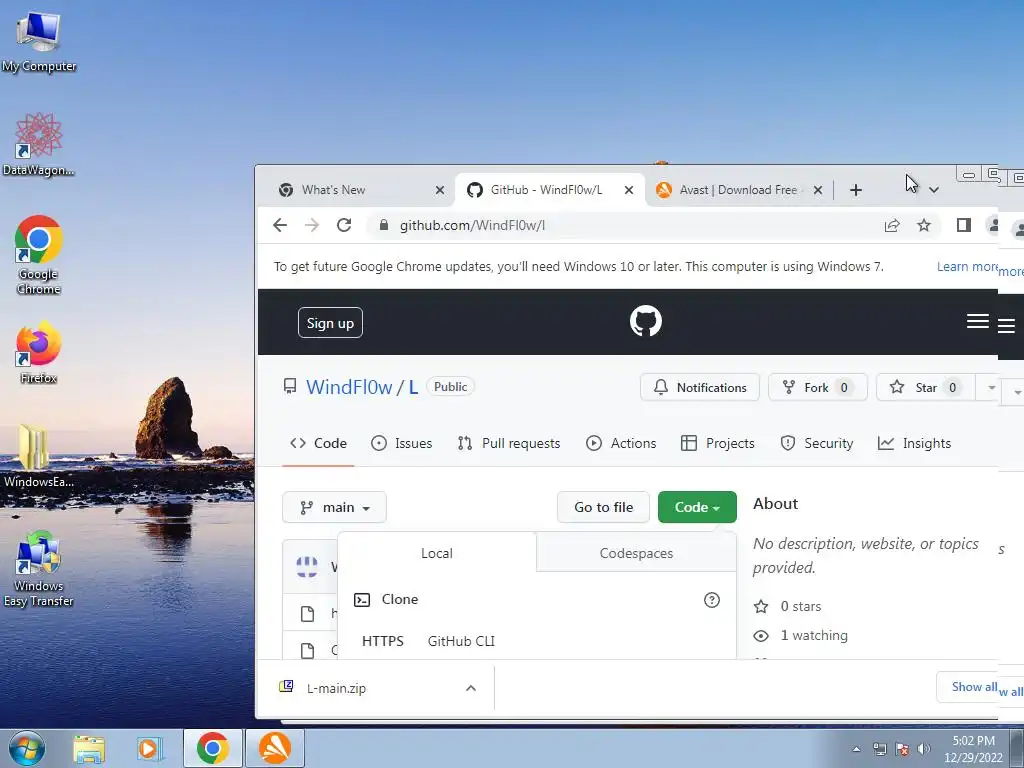Click the address bar URL
Image resolution: width=1024 pixels, height=768 pixels.
[472, 225]
